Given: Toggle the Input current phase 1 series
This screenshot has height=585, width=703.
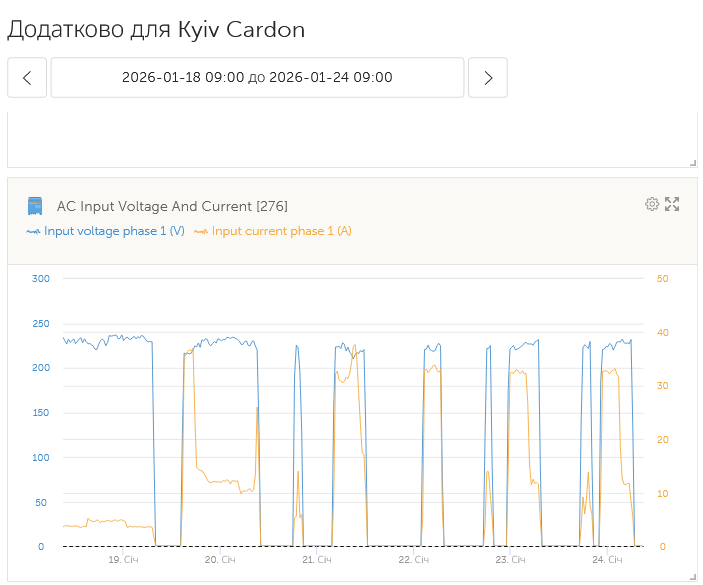Looking at the screenshot, I should (281, 231).
